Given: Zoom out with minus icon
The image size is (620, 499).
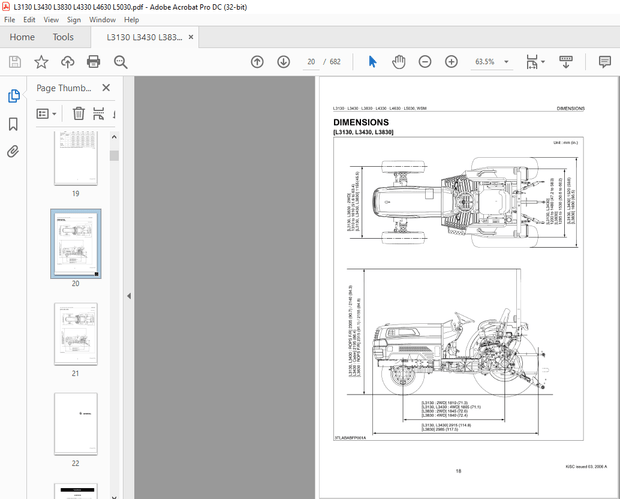Looking at the screenshot, I should tap(425, 62).
